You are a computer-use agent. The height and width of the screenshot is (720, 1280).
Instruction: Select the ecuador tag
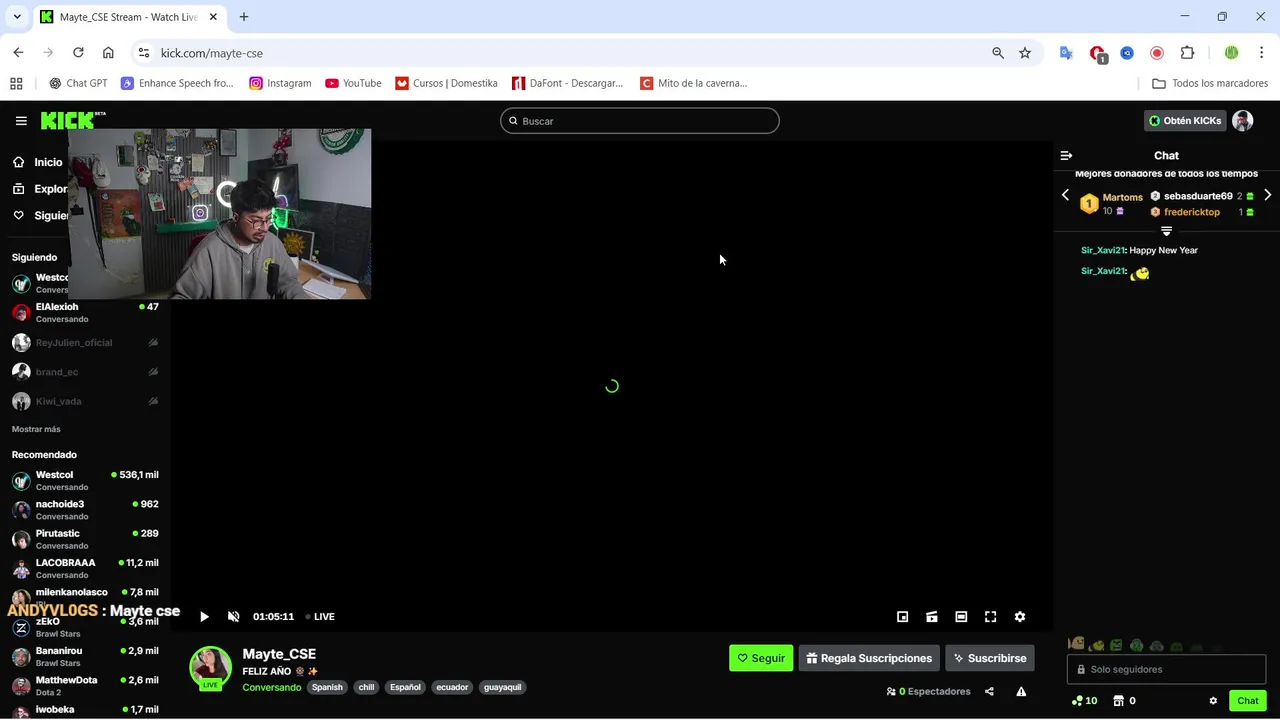(452, 688)
